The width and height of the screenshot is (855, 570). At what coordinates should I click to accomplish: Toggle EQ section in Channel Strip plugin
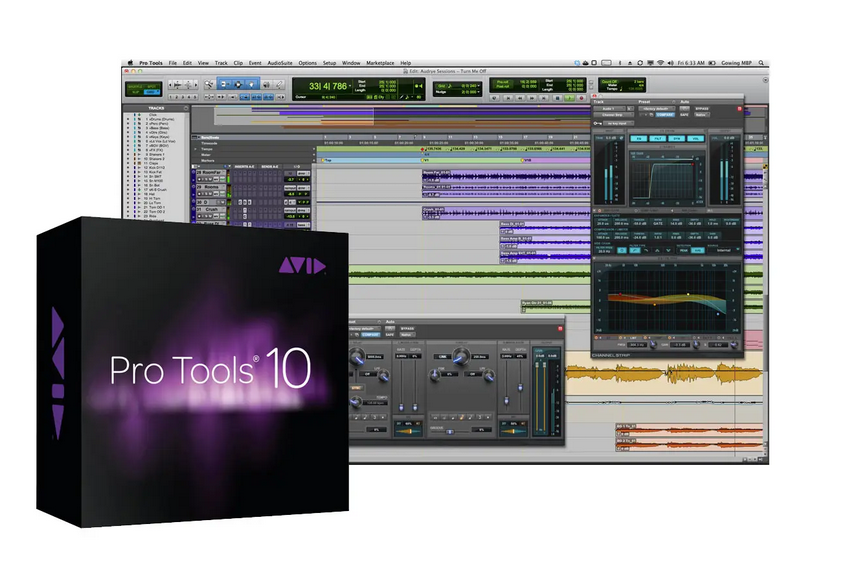pyautogui.click(x=639, y=139)
